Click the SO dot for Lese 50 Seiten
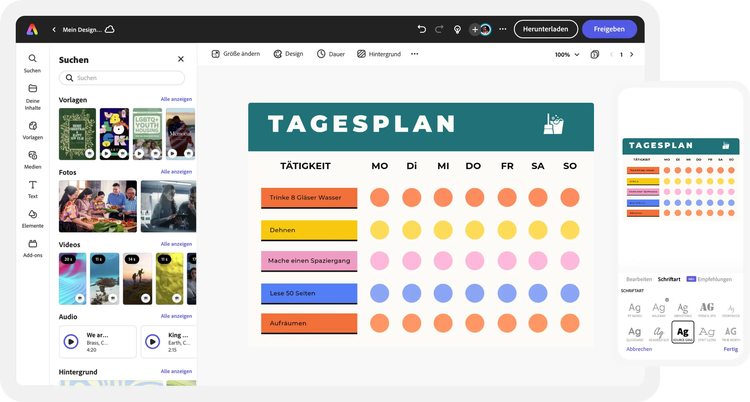Image resolution: width=750 pixels, height=402 pixels. point(570,293)
